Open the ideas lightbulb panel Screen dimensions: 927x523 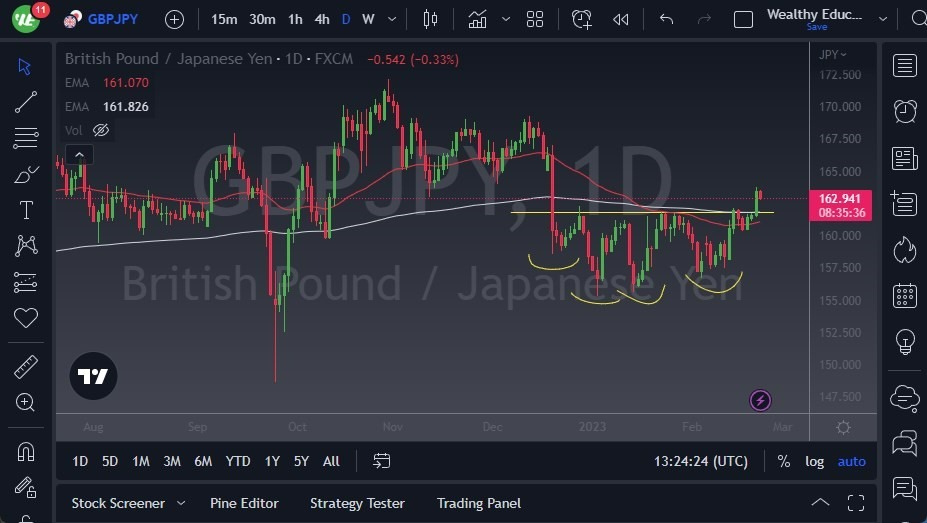click(905, 341)
